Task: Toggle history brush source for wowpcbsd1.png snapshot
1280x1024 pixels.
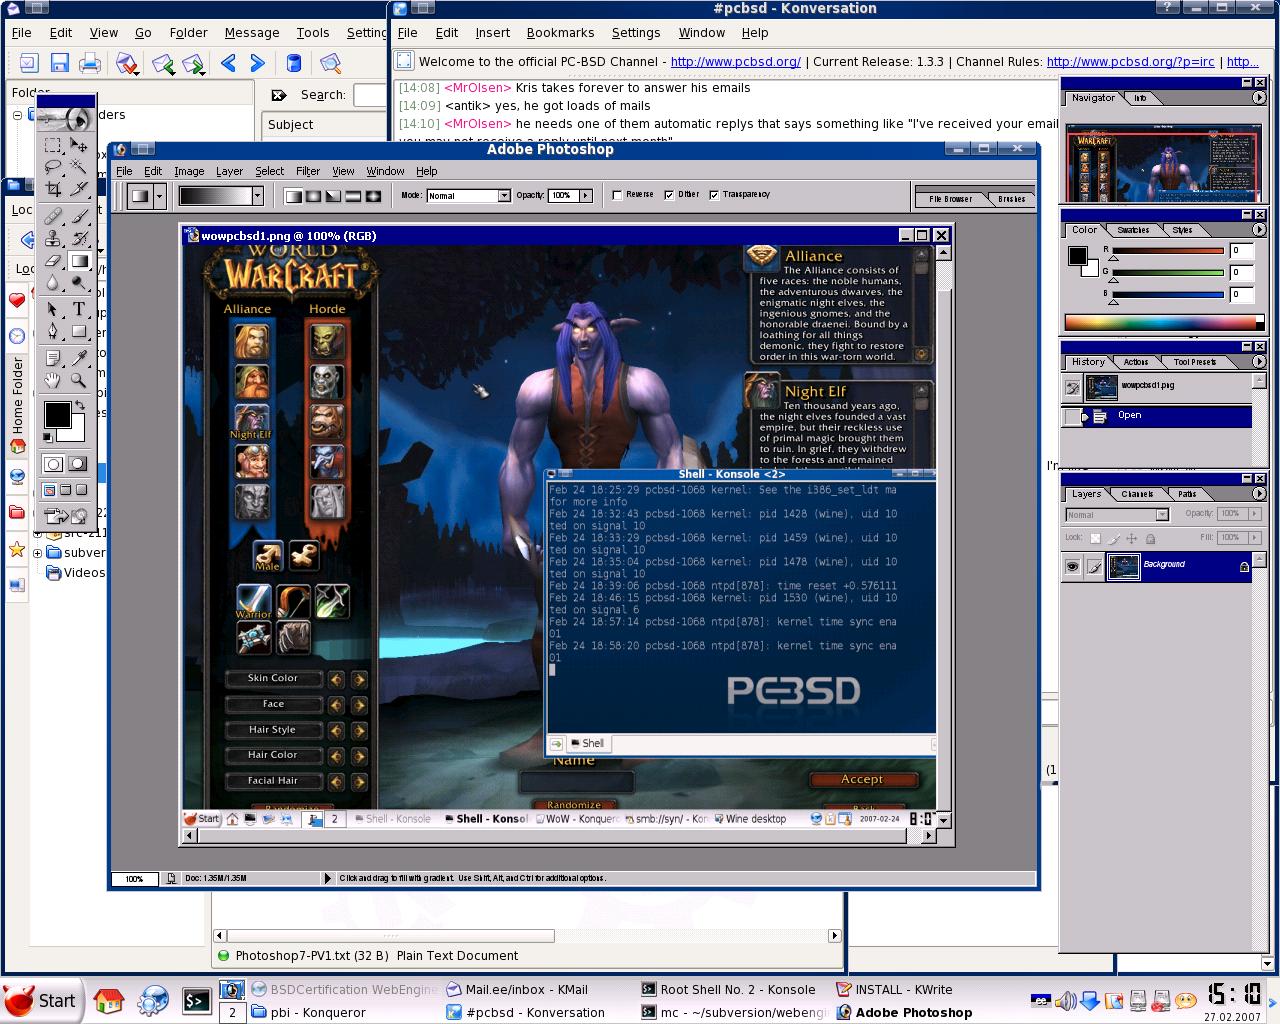Action: pyautogui.click(x=1072, y=387)
